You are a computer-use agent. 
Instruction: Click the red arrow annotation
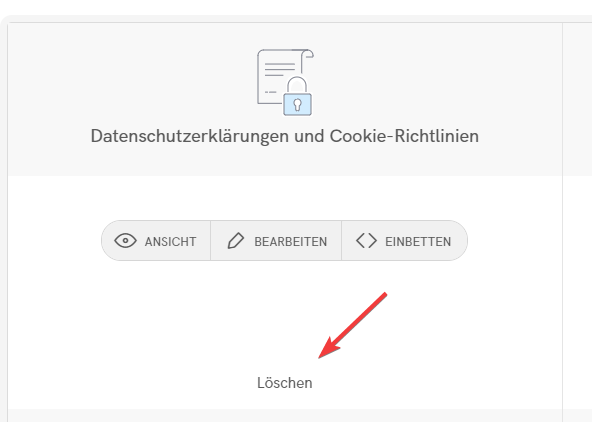tap(353, 325)
